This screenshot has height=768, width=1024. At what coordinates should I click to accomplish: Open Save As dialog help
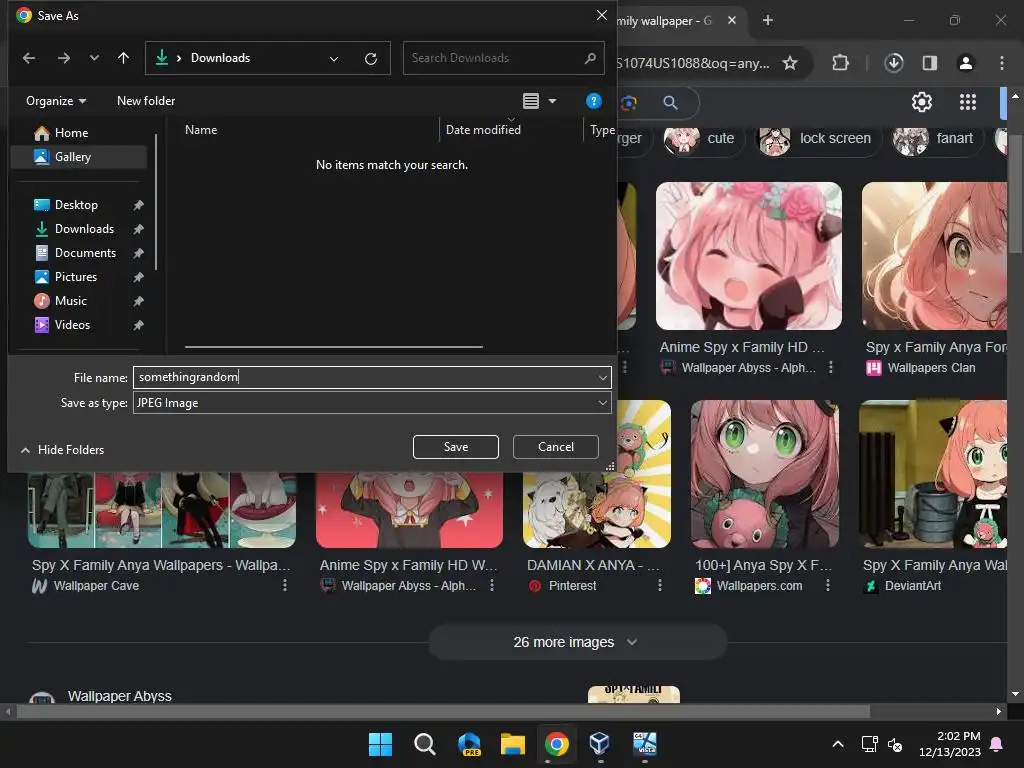594,101
